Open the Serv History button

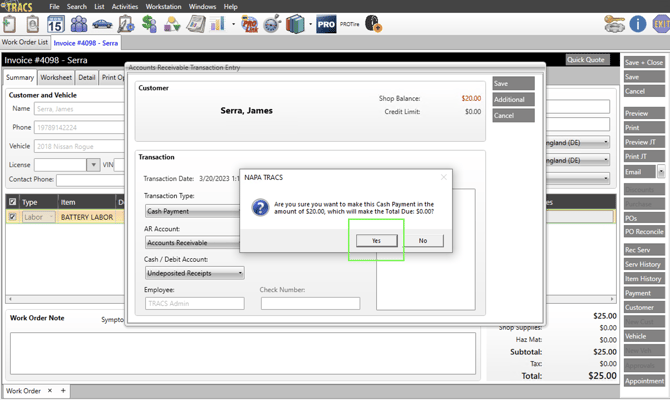coord(644,264)
